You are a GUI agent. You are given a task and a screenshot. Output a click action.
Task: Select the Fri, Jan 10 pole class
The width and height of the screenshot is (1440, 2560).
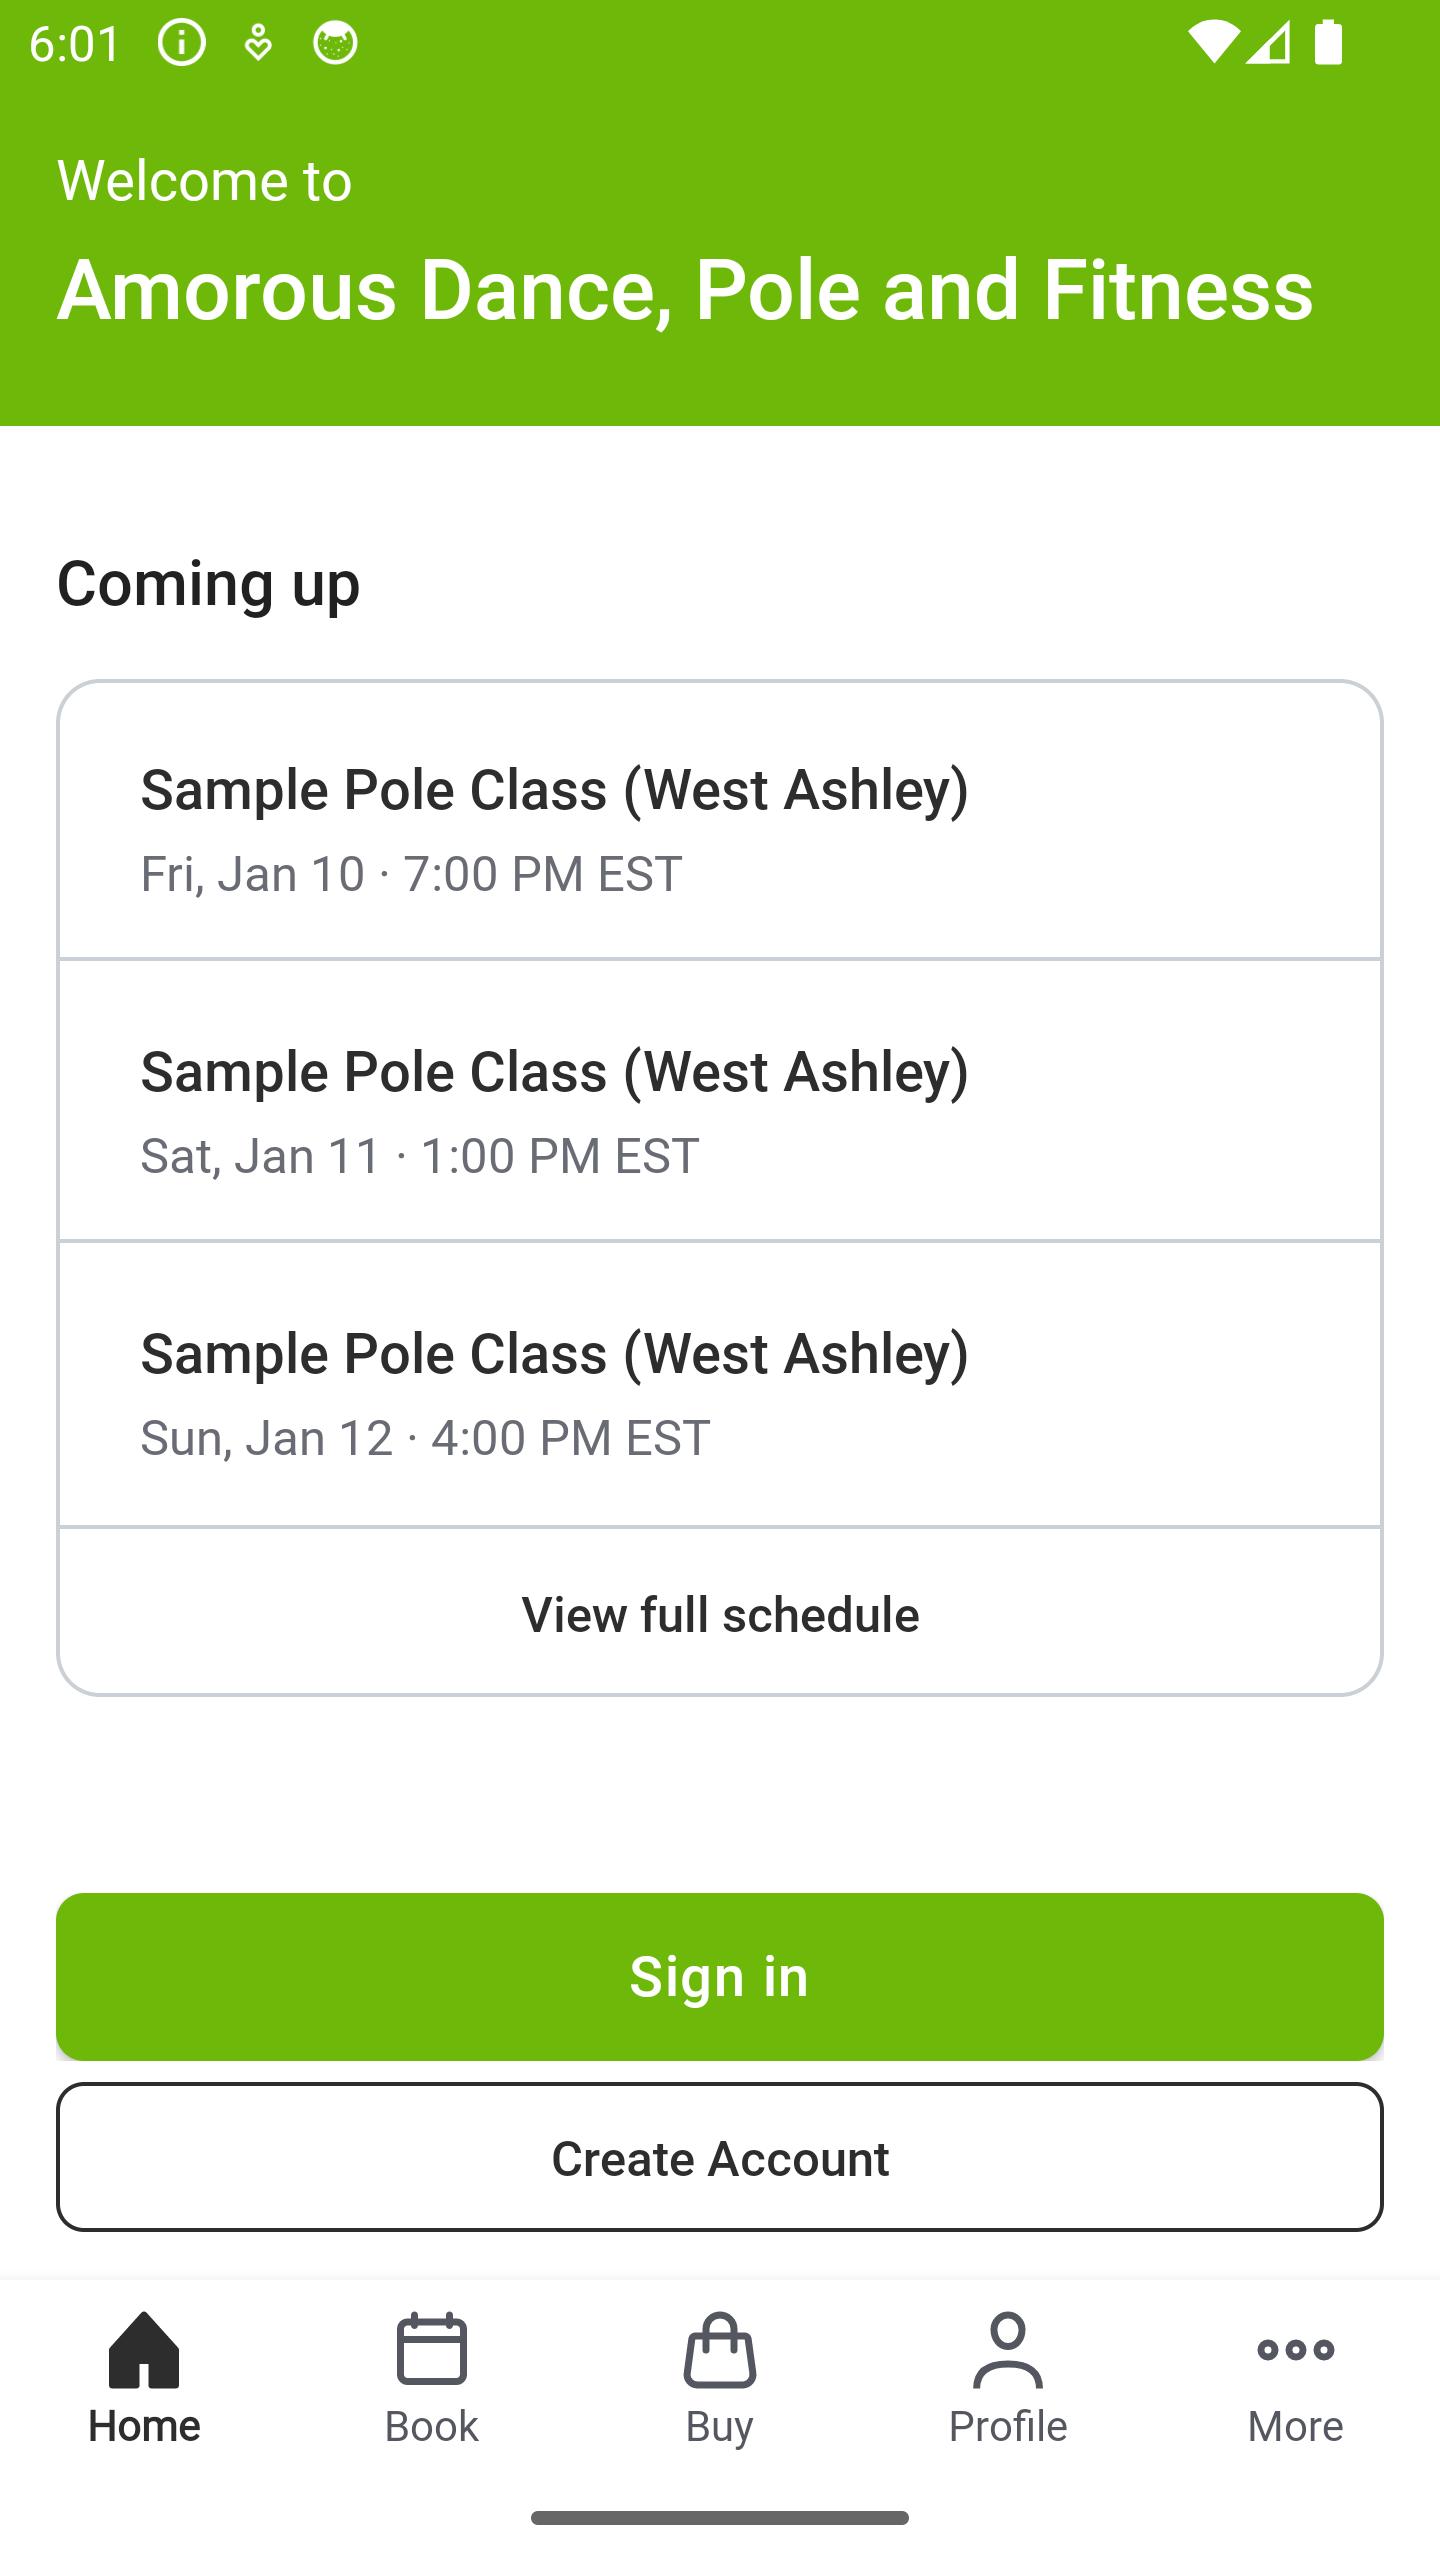tap(720, 829)
